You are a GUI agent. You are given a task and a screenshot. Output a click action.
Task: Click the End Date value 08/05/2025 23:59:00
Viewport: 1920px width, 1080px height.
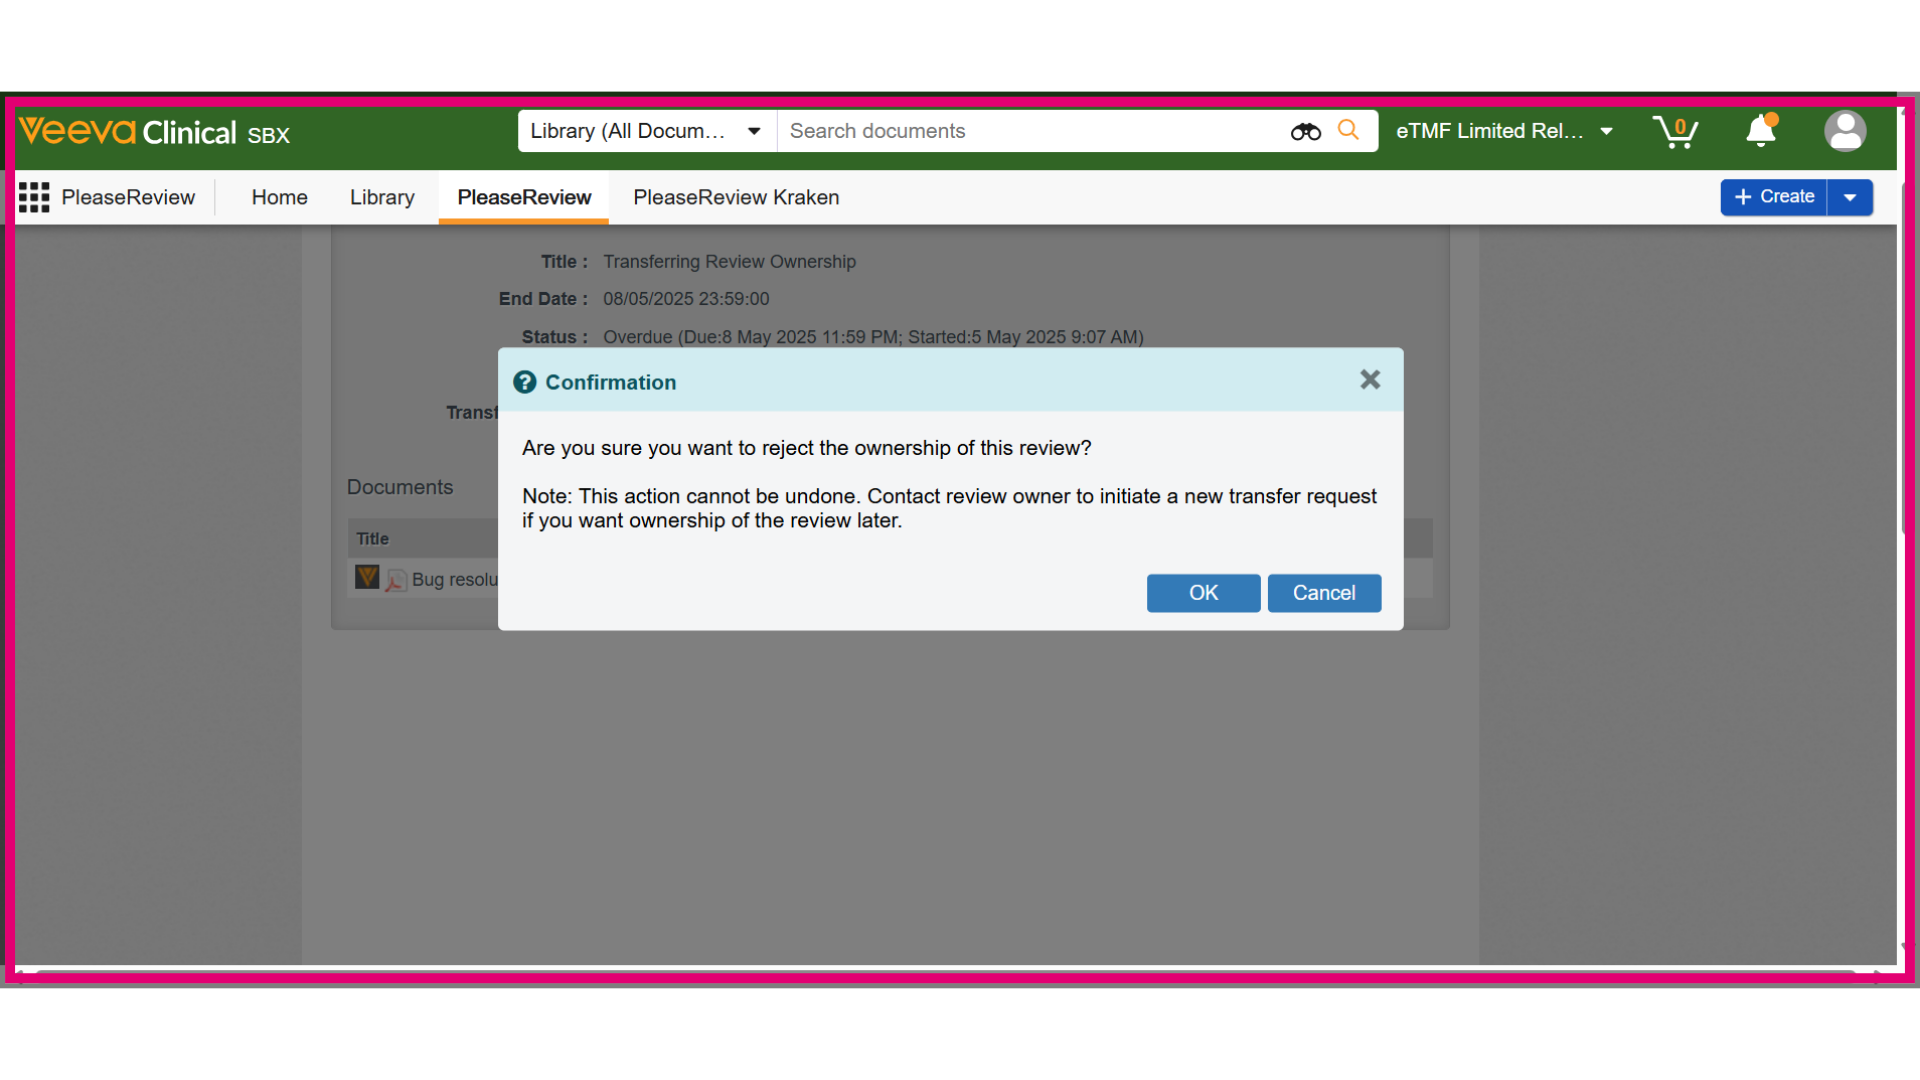(x=686, y=299)
